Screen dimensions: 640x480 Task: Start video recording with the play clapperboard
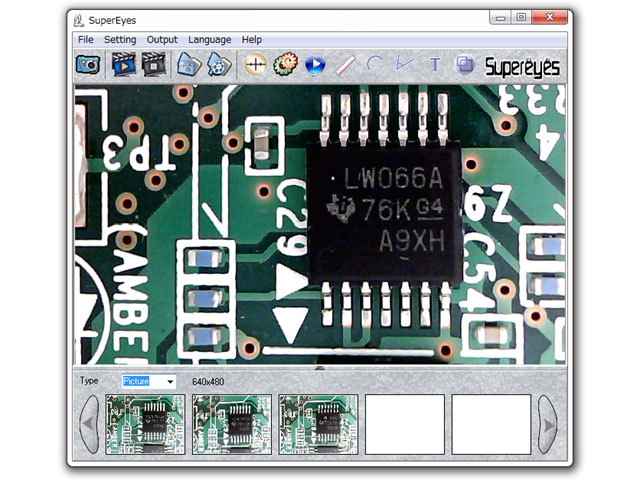tap(124, 64)
